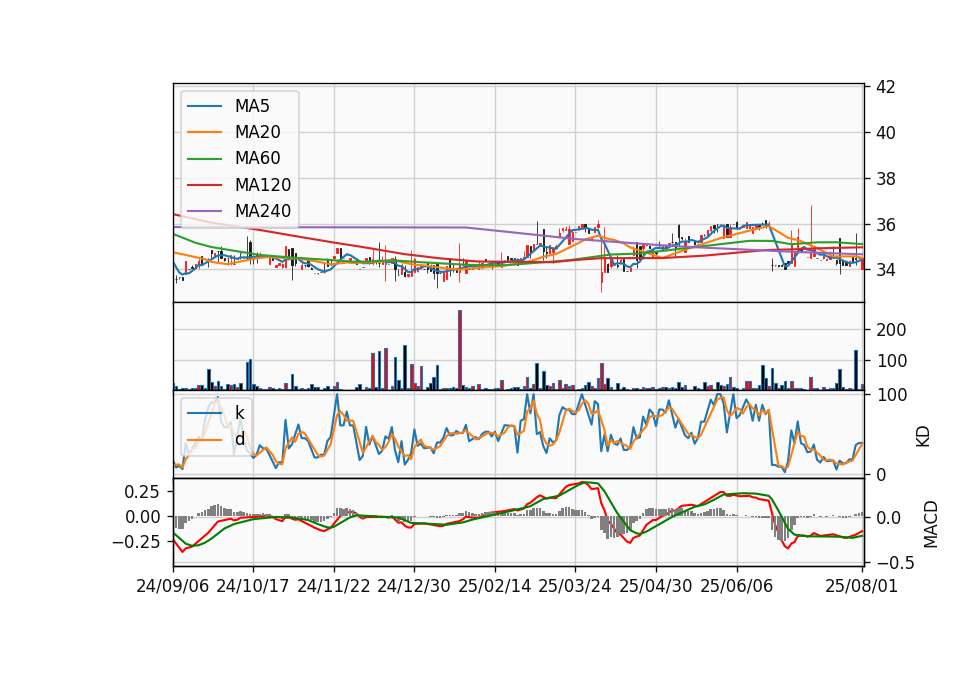Click the 25/03/24 date tick label

575,586
